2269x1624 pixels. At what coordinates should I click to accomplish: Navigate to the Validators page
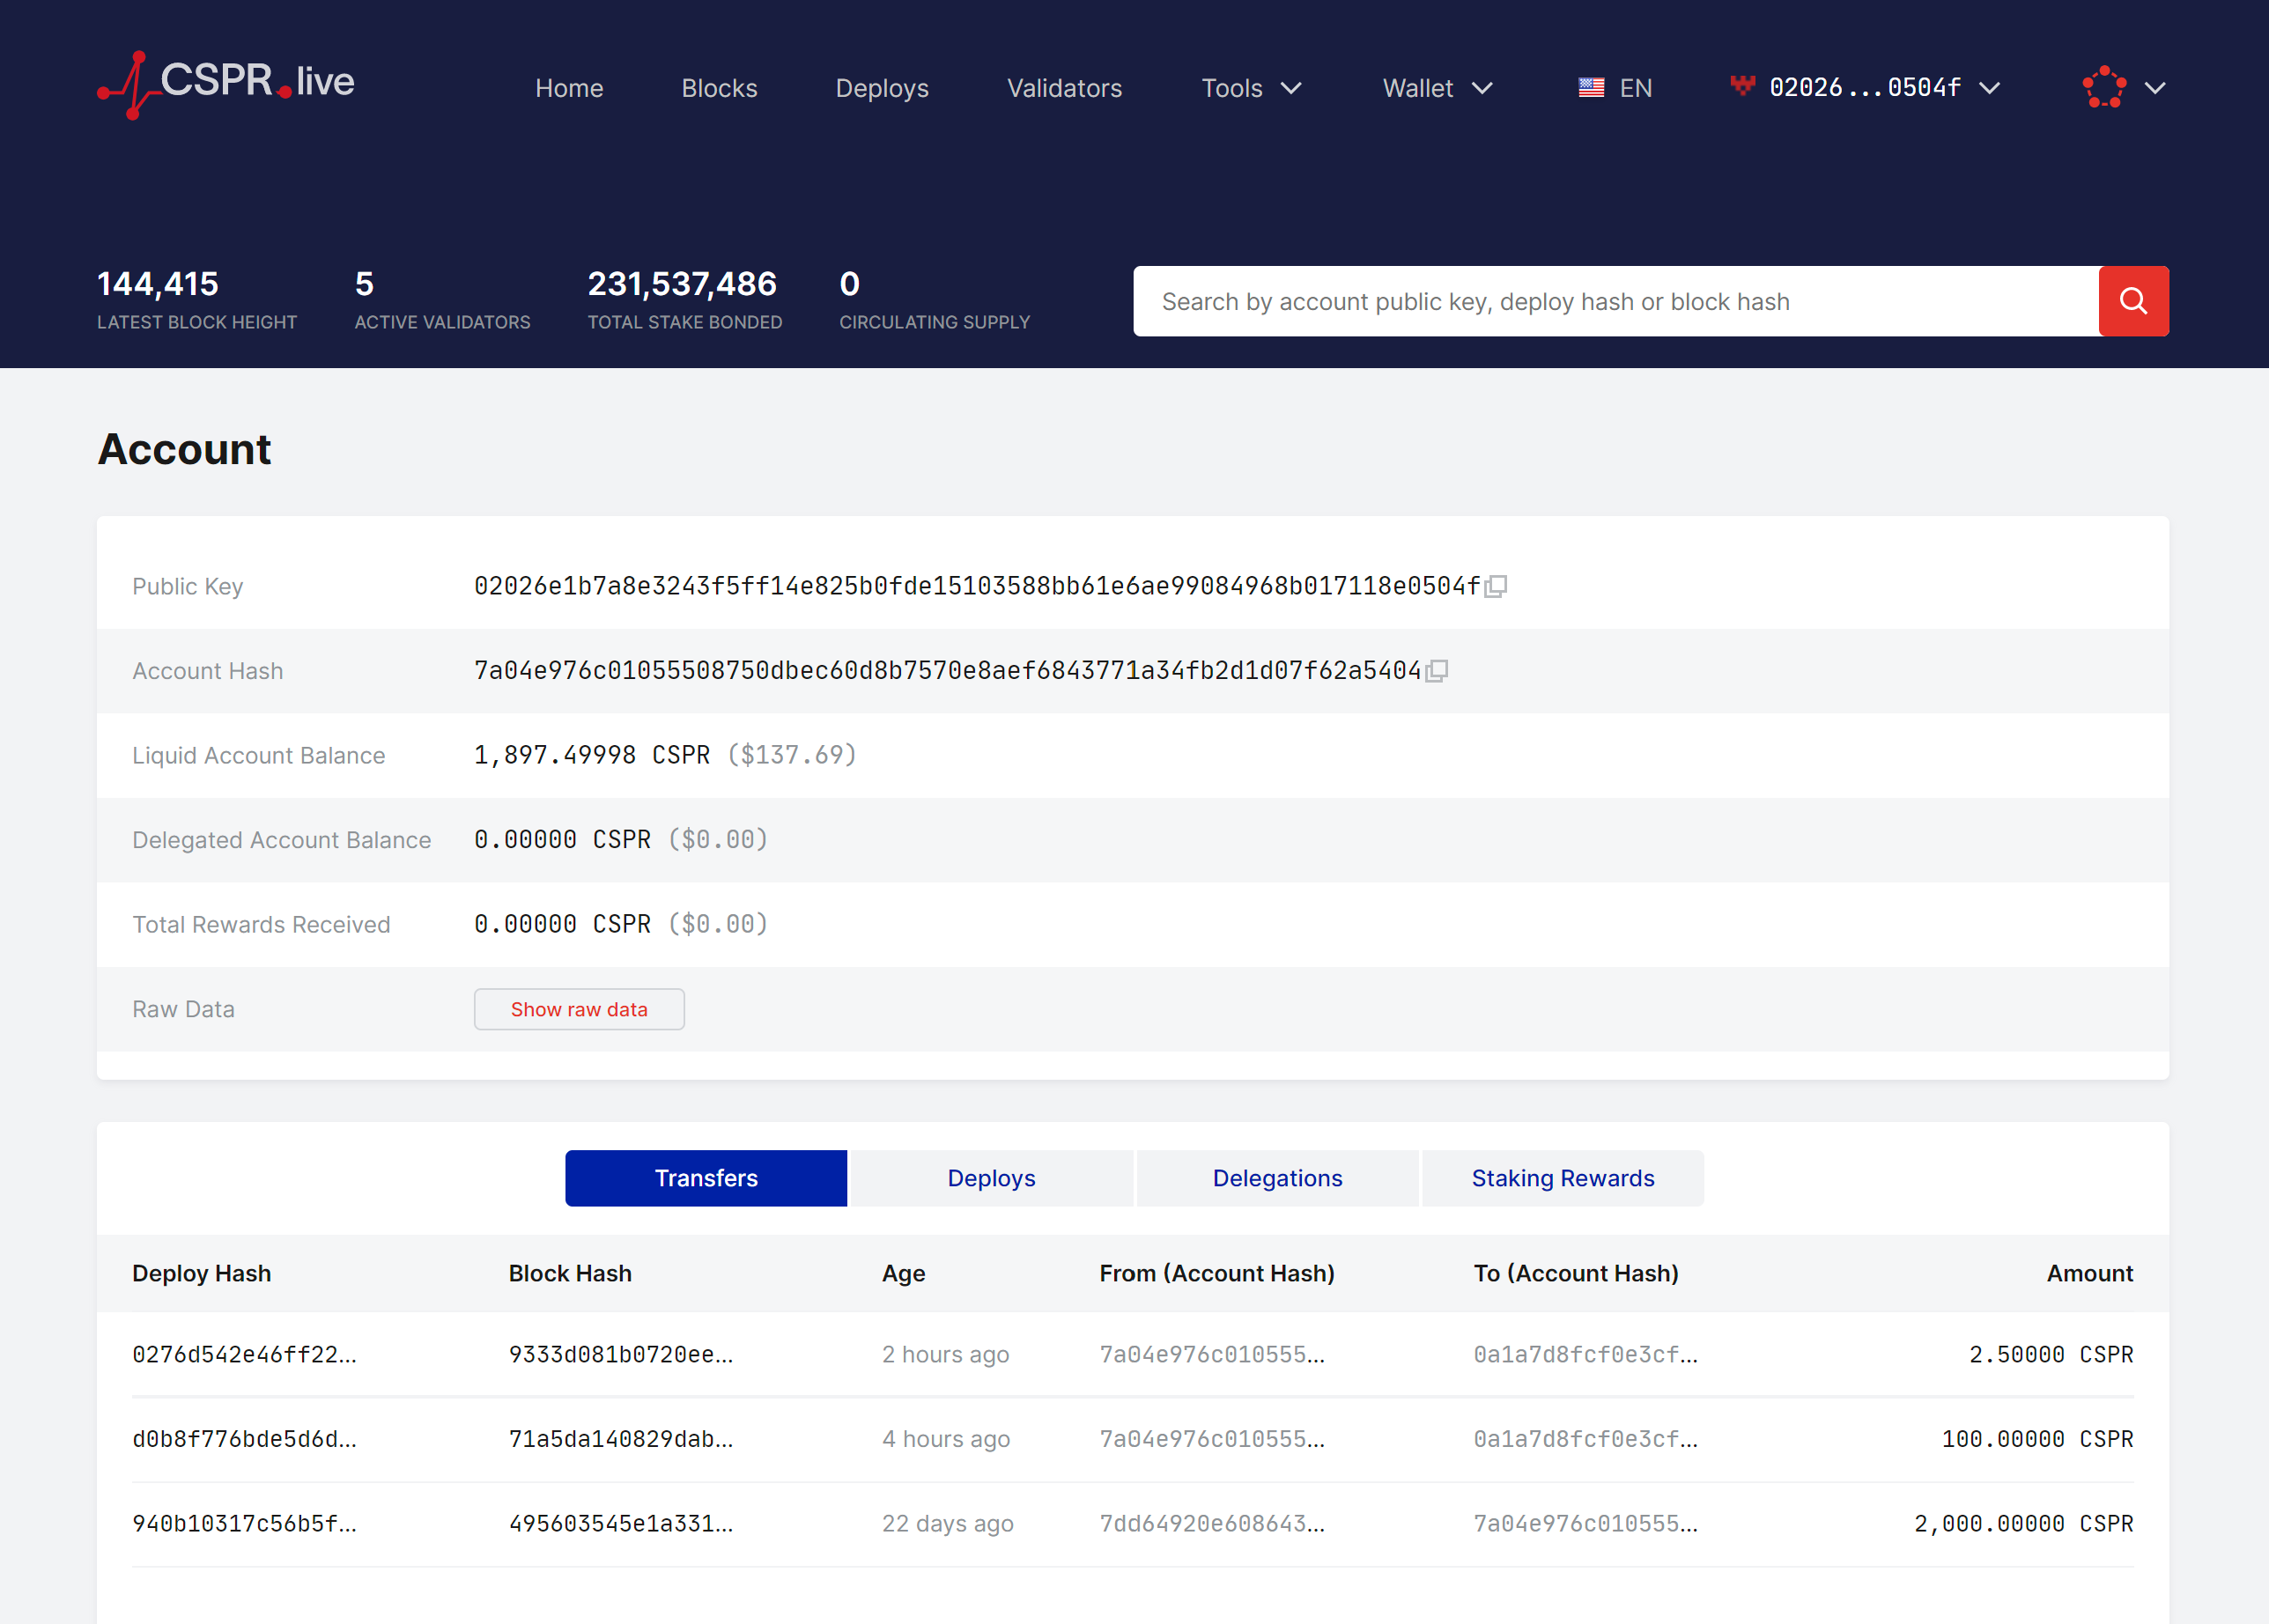pyautogui.click(x=1064, y=88)
